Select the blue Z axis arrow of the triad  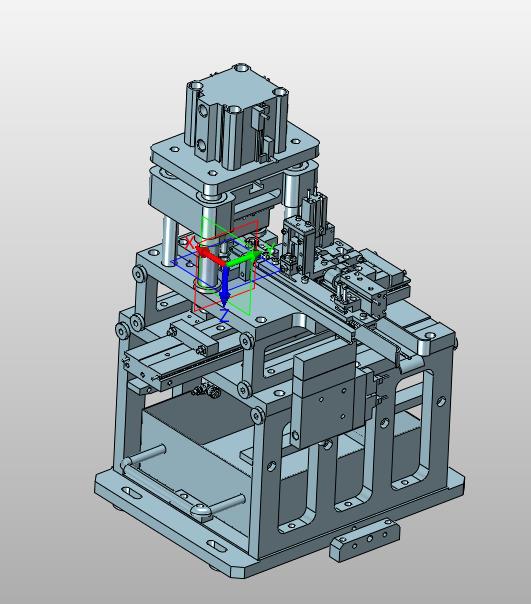224,286
